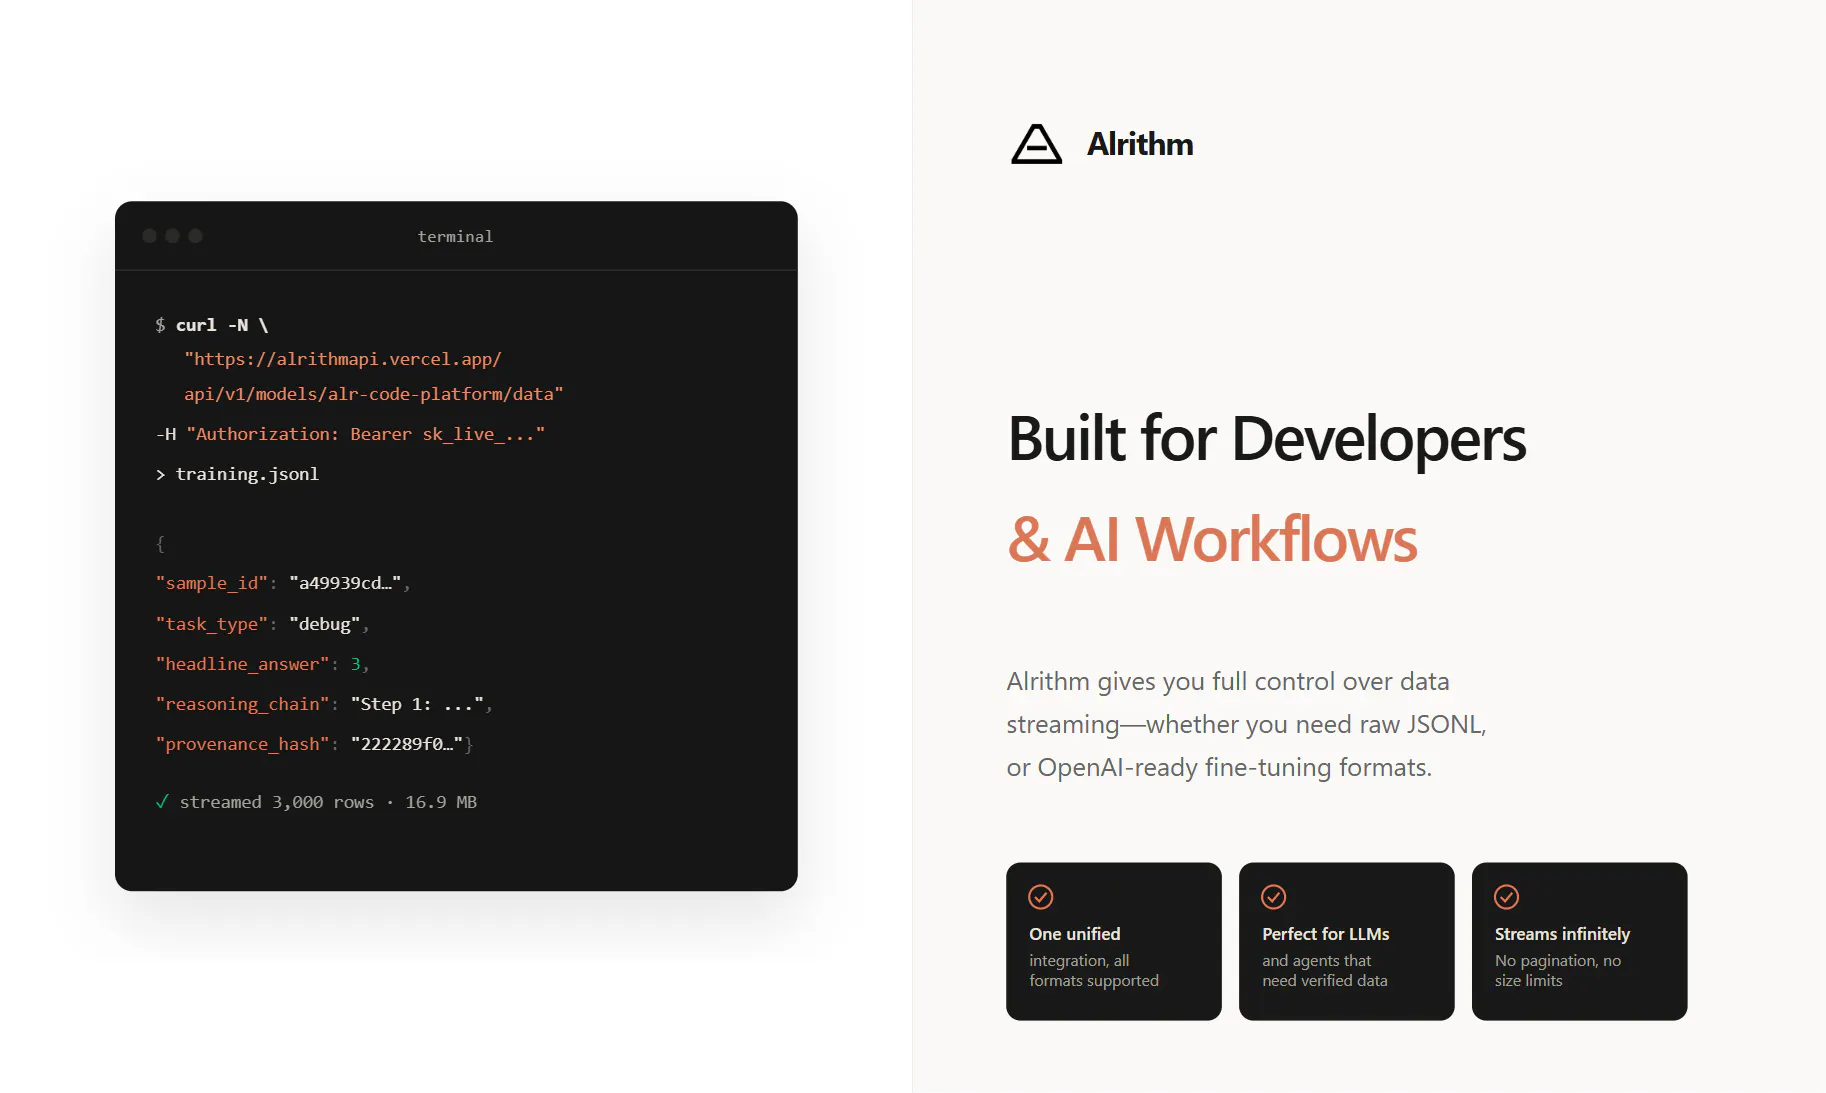This screenshot has height=1093, width=1826.
Task: Click the "a49939cd…" value
Action: click(345, 583)
